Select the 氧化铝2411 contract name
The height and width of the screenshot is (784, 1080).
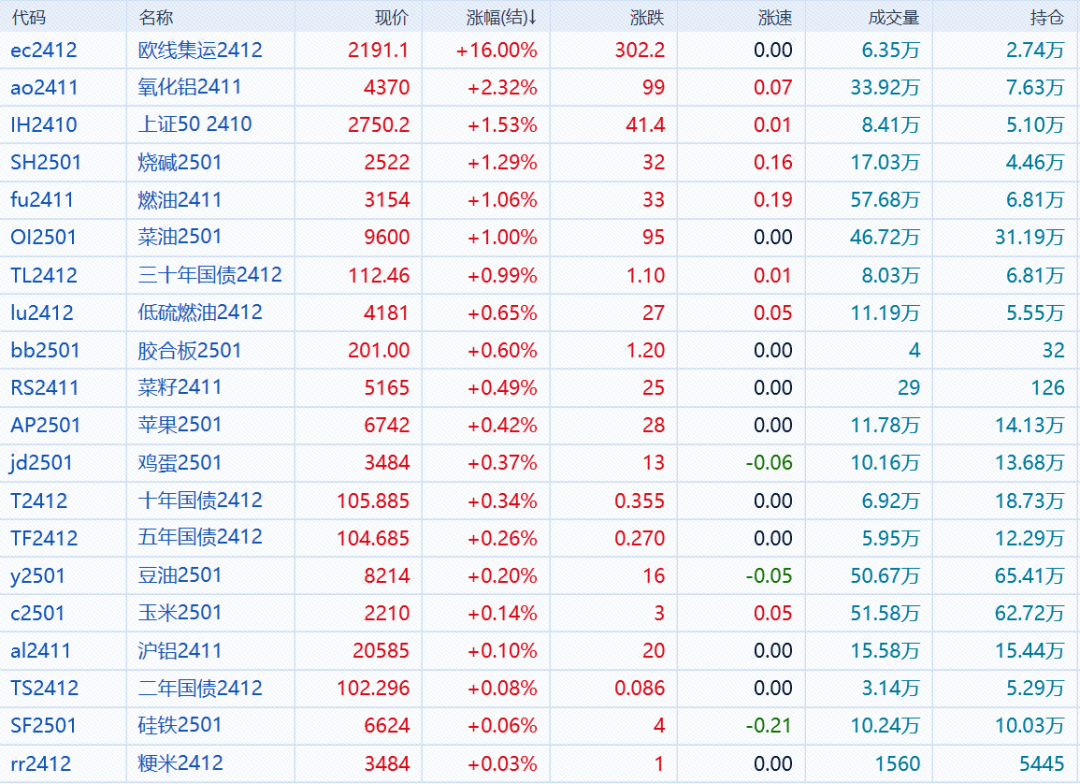[x=189, y=87]
